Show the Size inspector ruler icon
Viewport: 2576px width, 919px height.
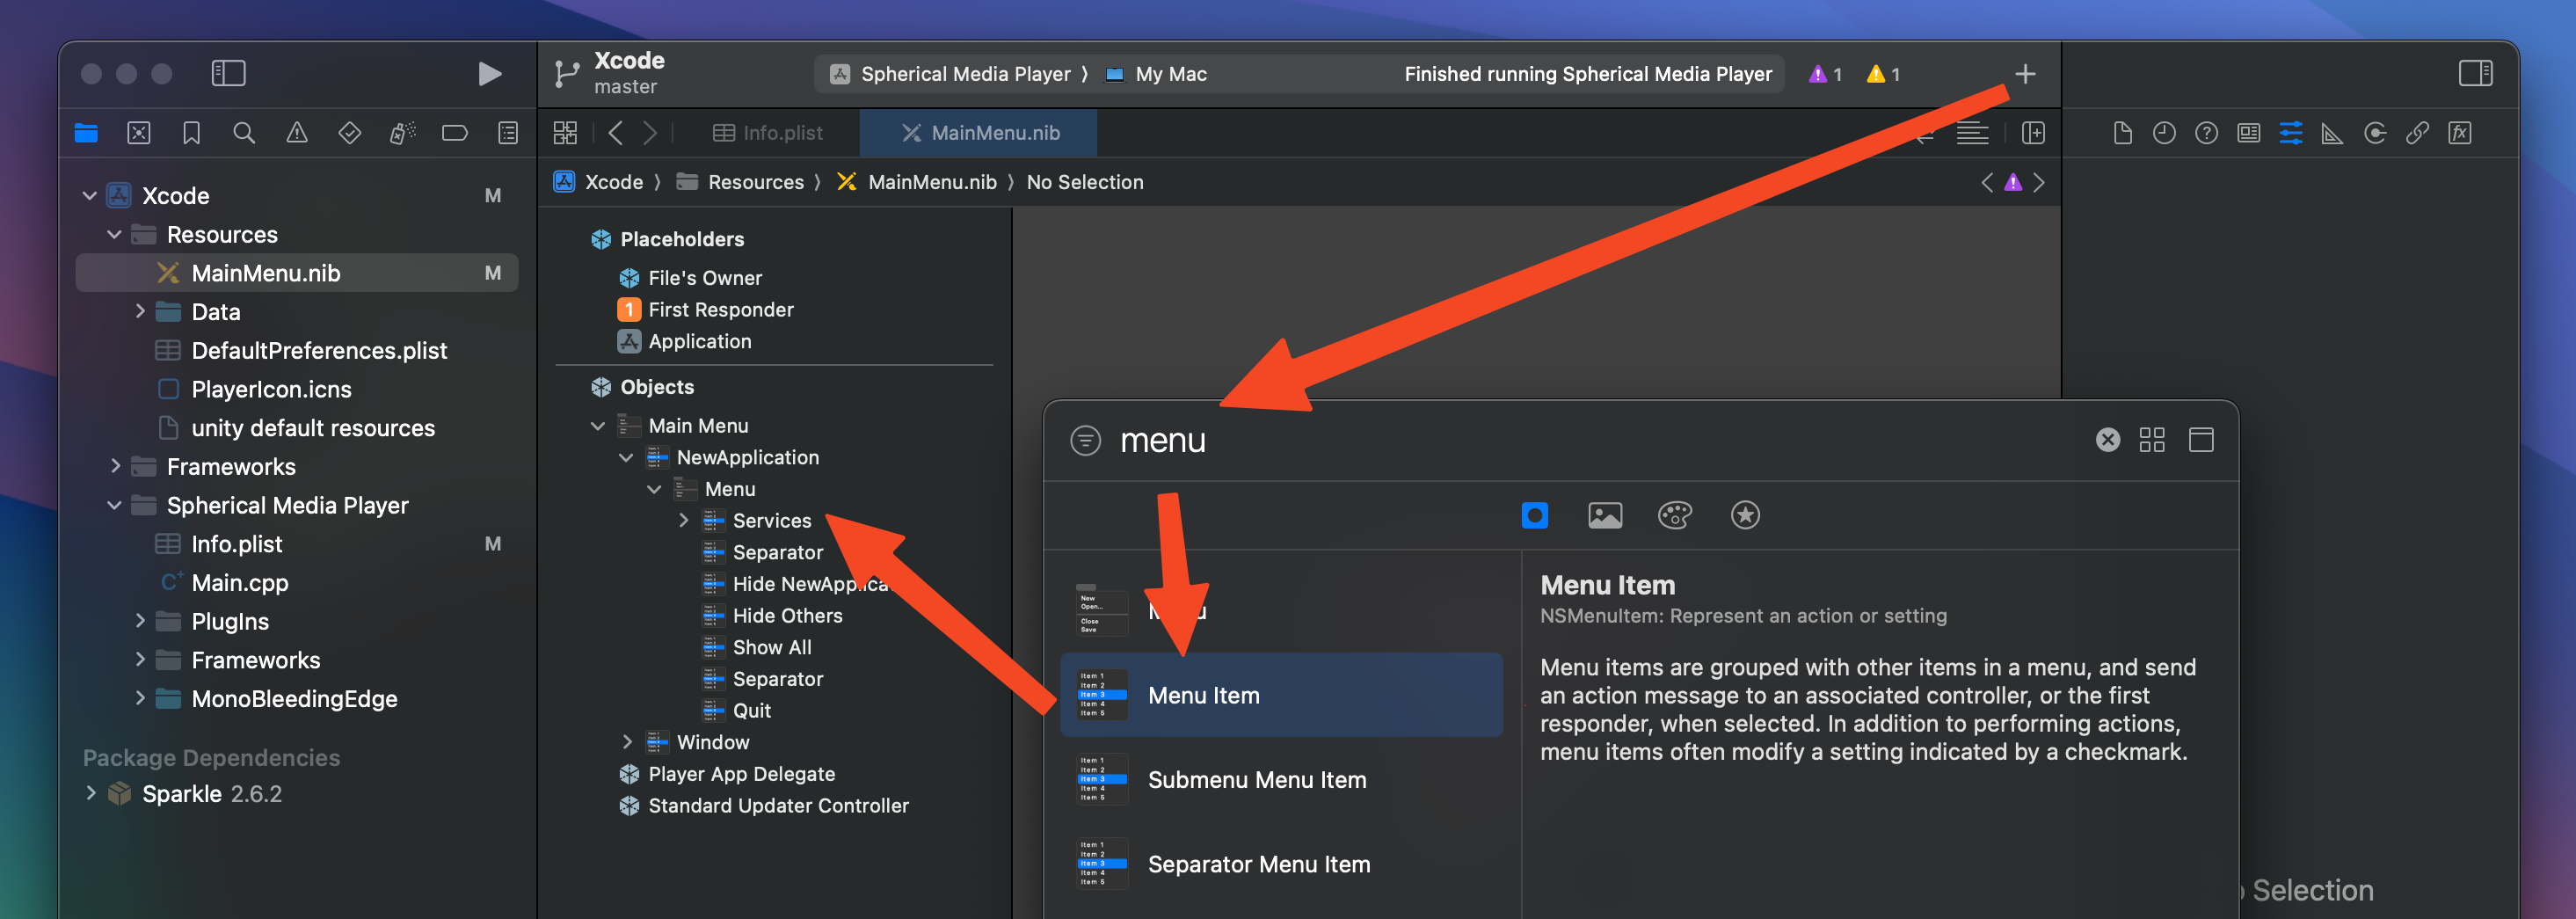pyautogui.click(x=2332, y=133)
